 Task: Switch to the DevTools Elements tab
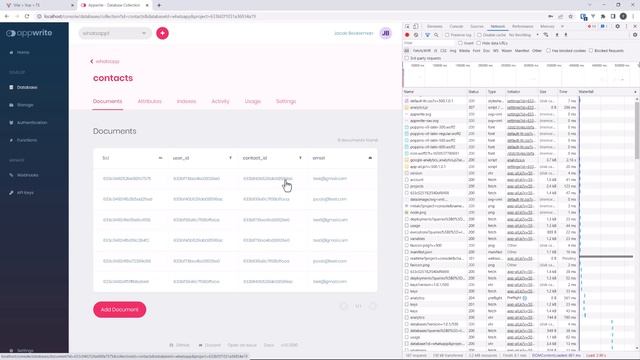point(435,27)
